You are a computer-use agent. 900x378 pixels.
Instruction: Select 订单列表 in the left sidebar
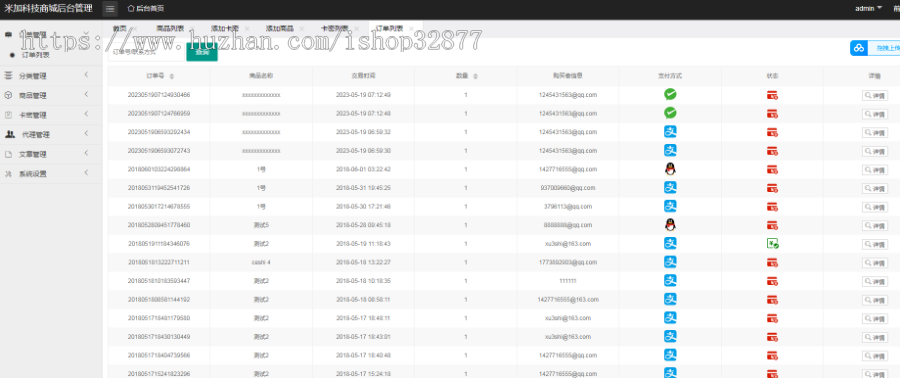[36, 55]
